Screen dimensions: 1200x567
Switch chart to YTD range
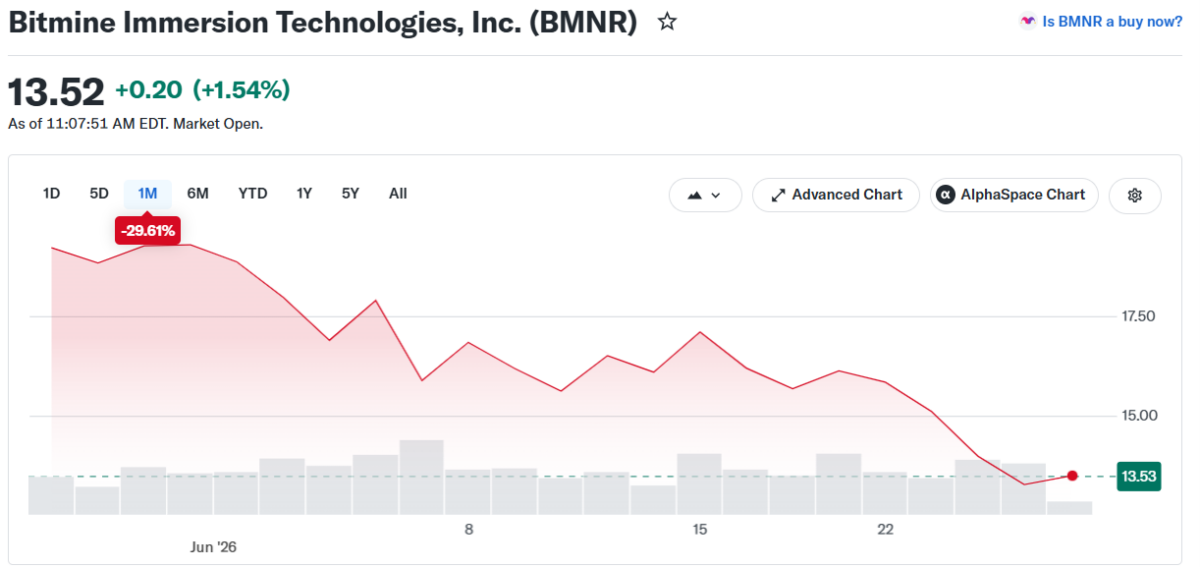[x=253, y=194]
